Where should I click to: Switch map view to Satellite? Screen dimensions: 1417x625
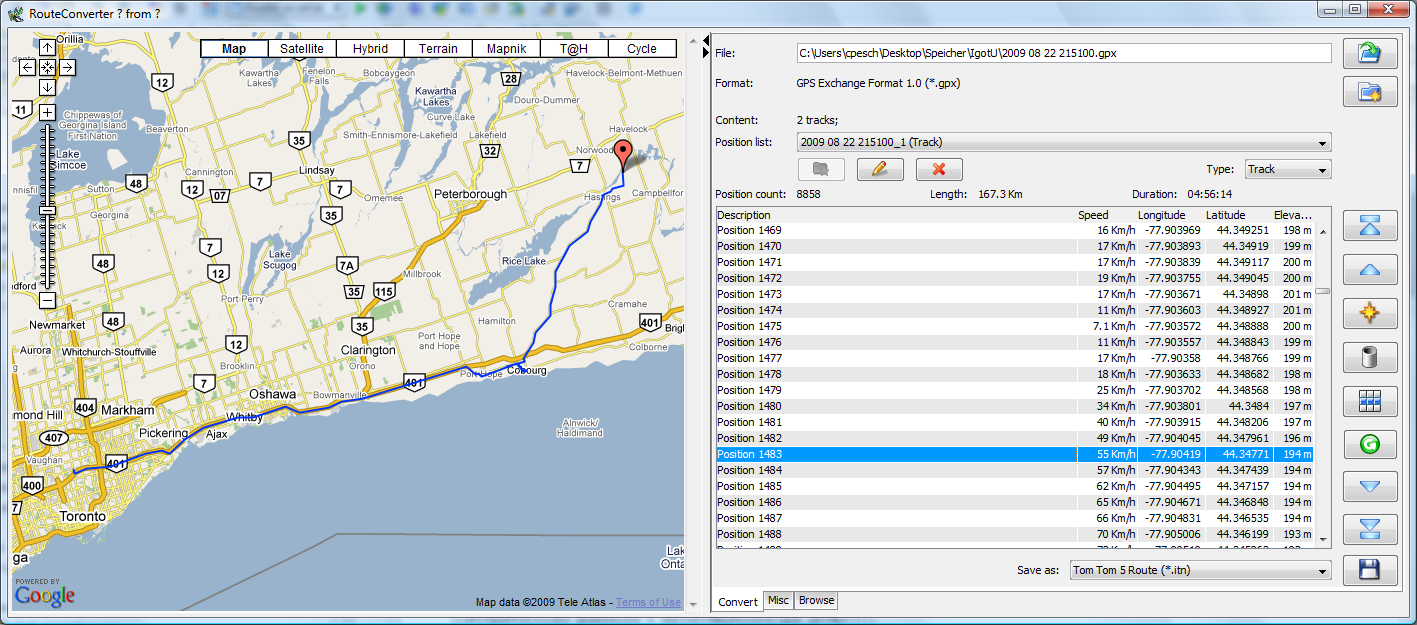pos(301,49)
